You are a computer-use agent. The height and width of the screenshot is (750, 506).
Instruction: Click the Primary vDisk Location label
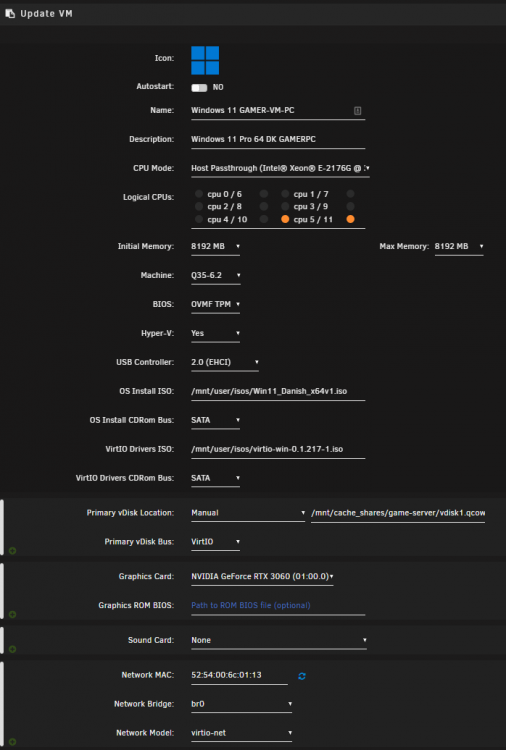point(130,513)
